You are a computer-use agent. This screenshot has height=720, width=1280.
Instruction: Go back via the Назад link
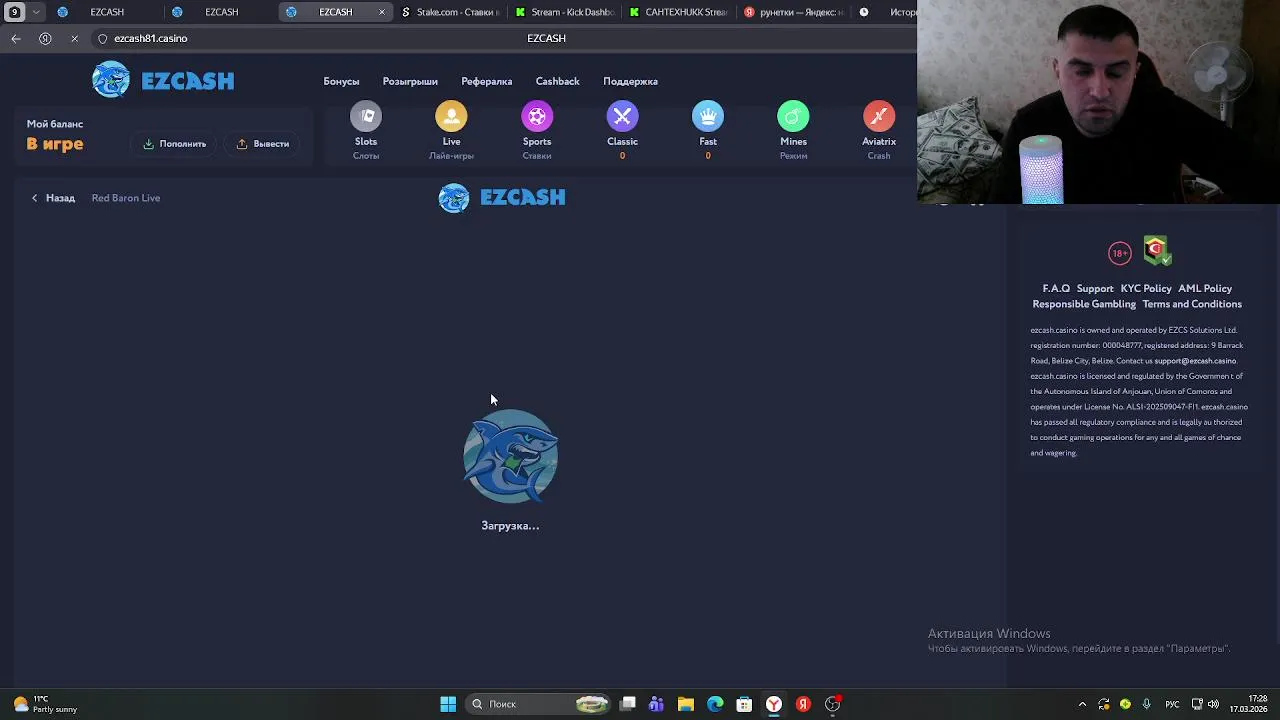click(x=53, y=198)
